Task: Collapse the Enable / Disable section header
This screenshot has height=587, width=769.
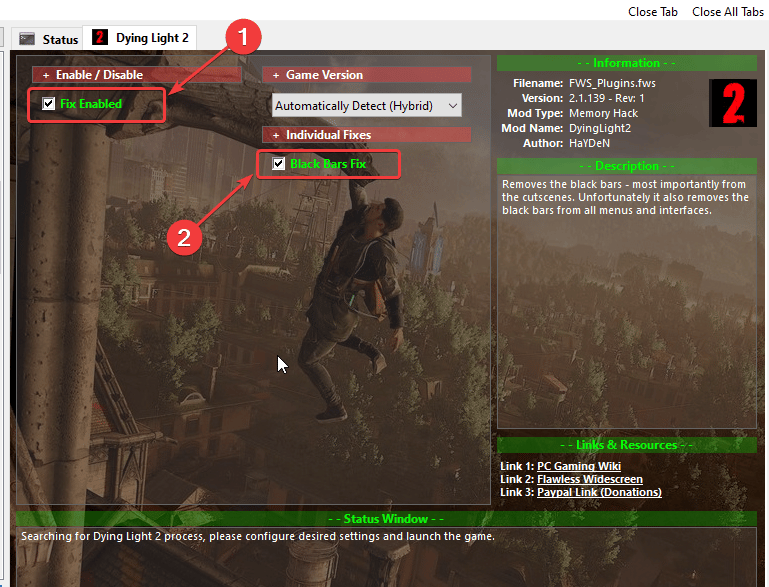Action: (x=136, y=75)
